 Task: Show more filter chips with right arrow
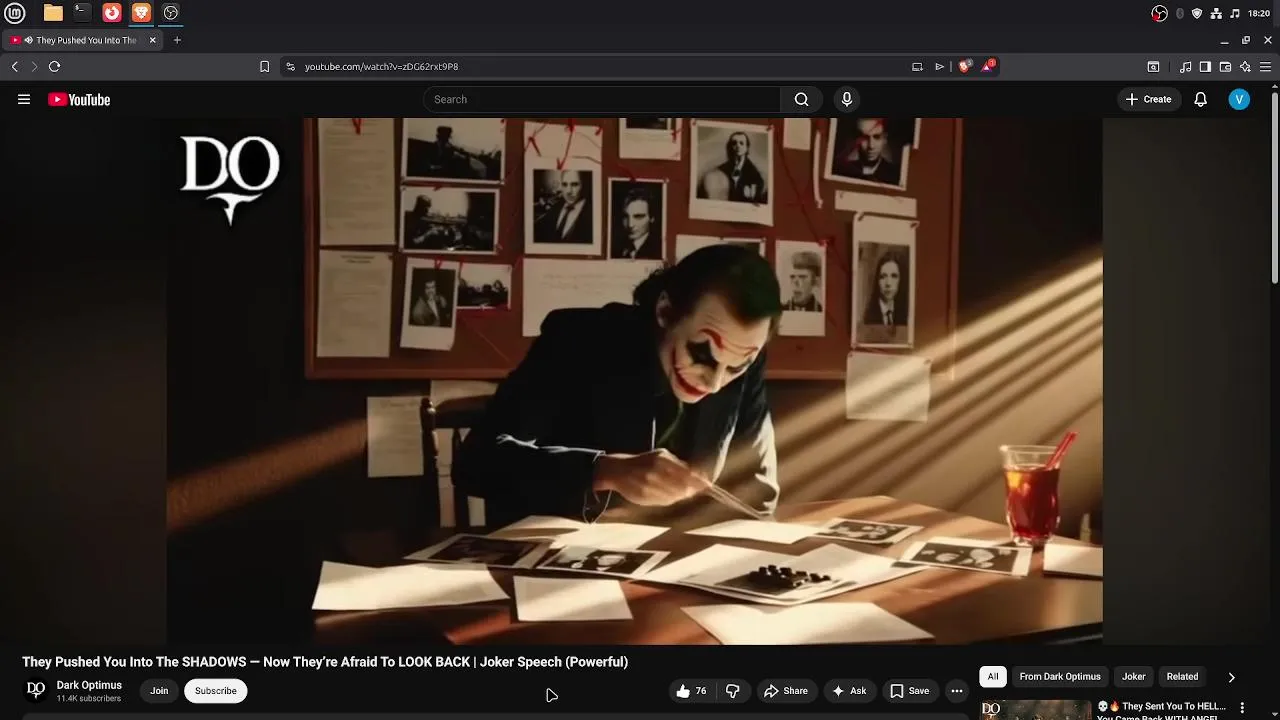pos(1231,677)
